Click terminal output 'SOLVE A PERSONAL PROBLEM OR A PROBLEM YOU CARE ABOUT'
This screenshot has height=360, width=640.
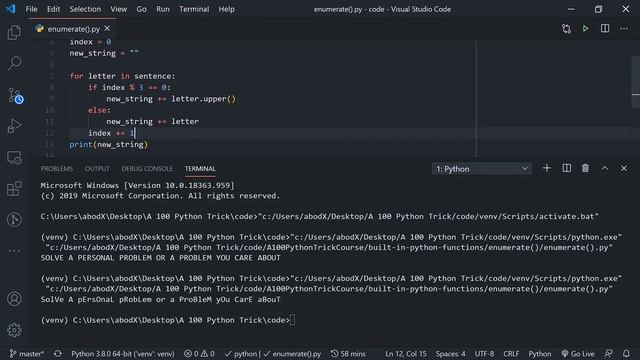point(160,258)
